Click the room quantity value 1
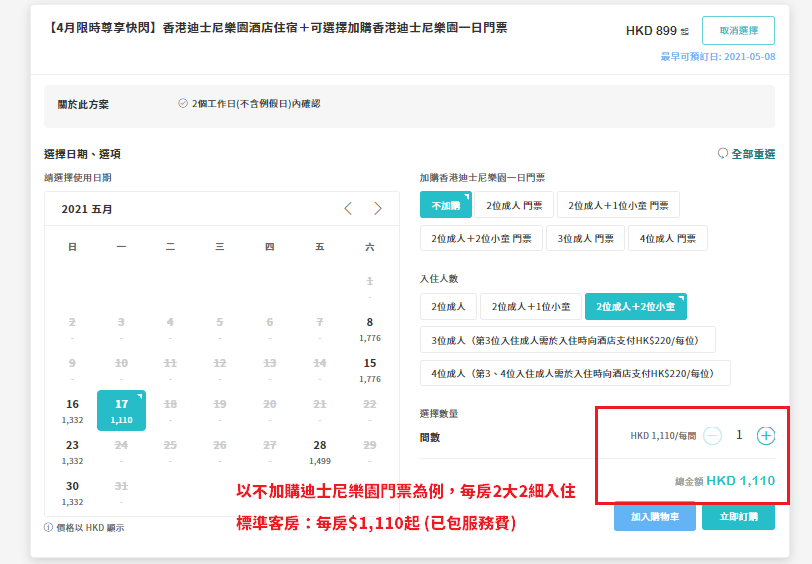The image size is (812, 564). 739,435
